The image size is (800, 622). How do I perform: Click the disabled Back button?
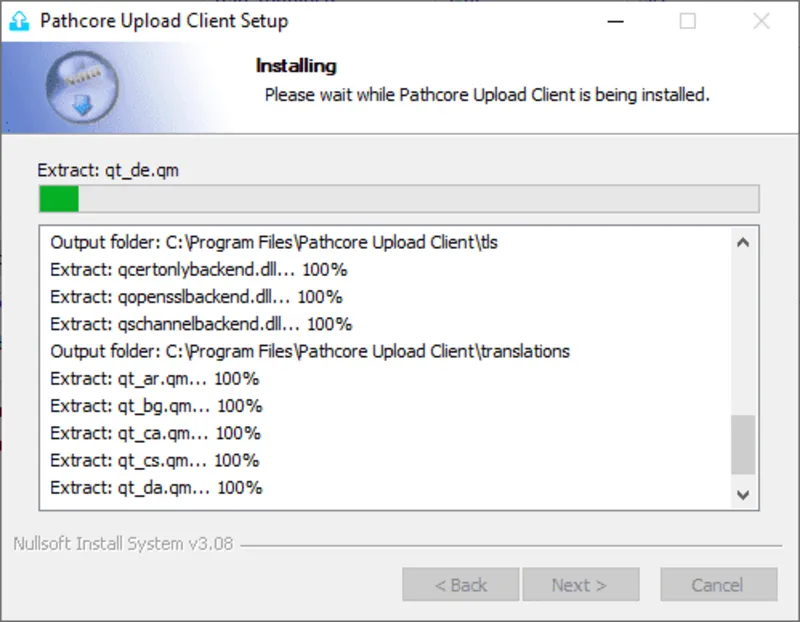461,585
